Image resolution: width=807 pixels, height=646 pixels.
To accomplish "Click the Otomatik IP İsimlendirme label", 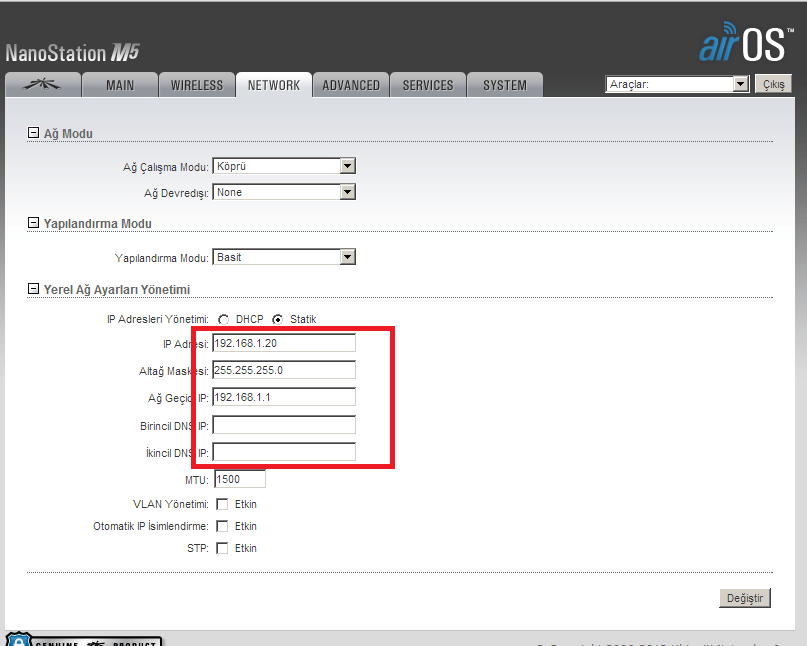I will [151, 527].
